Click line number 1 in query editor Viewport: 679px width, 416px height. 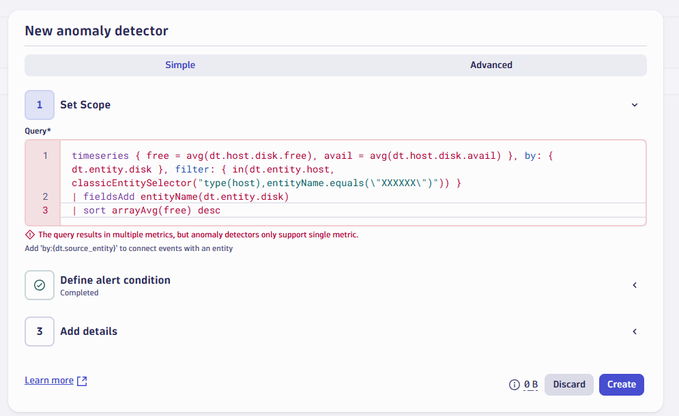tap(44, 156)
